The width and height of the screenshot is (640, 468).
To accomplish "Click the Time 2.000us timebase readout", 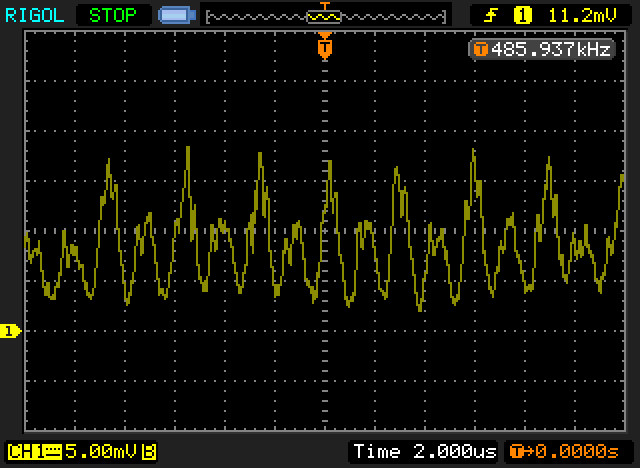I will click(x=424, y=452).
